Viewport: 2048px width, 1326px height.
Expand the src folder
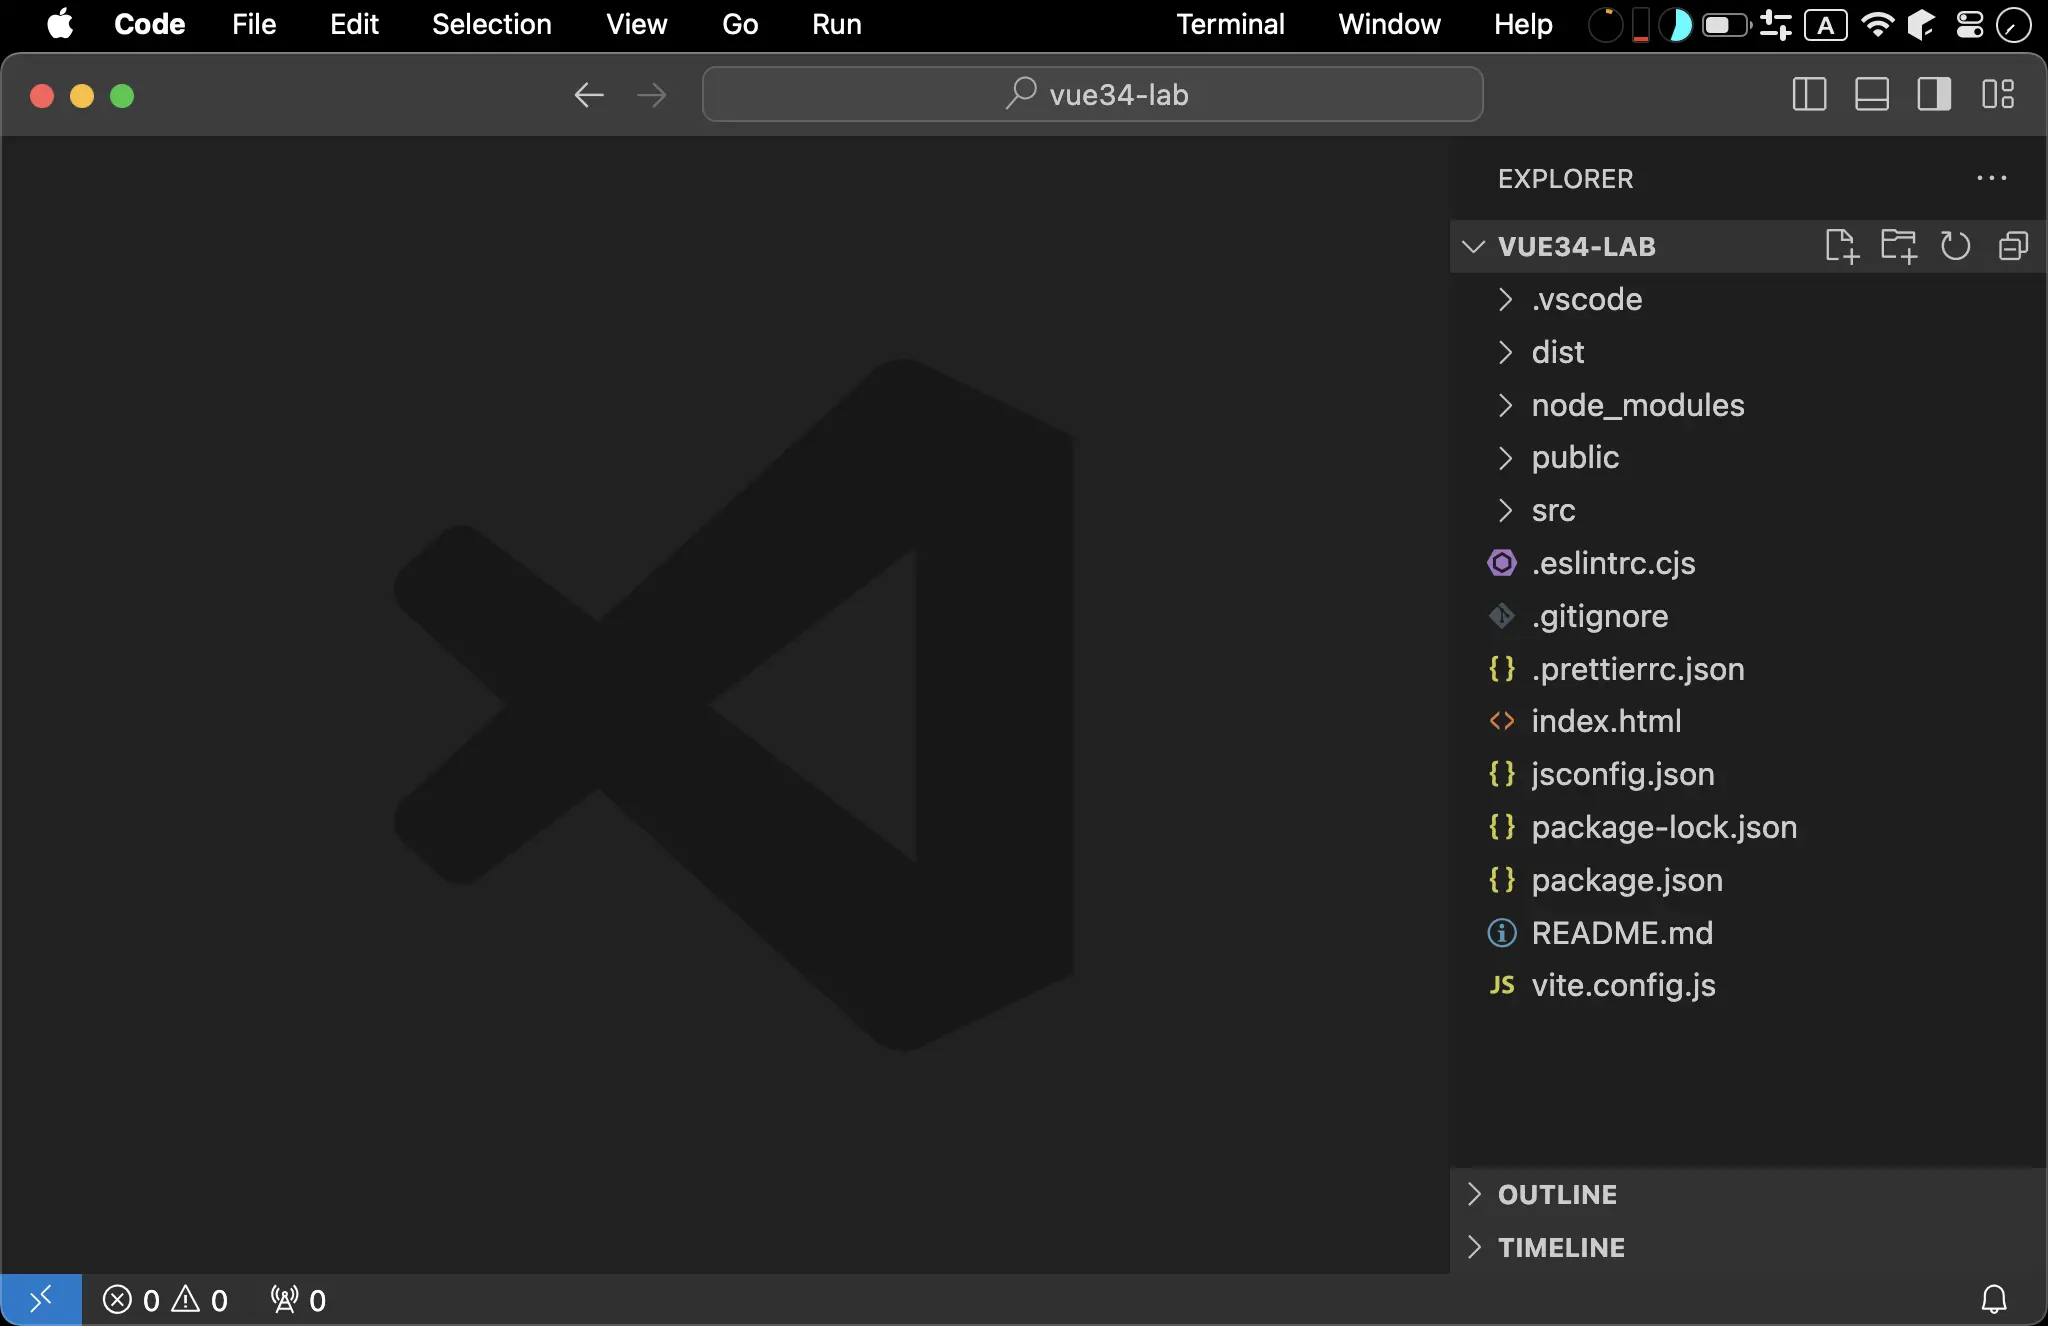click(x=1748, y=510)
